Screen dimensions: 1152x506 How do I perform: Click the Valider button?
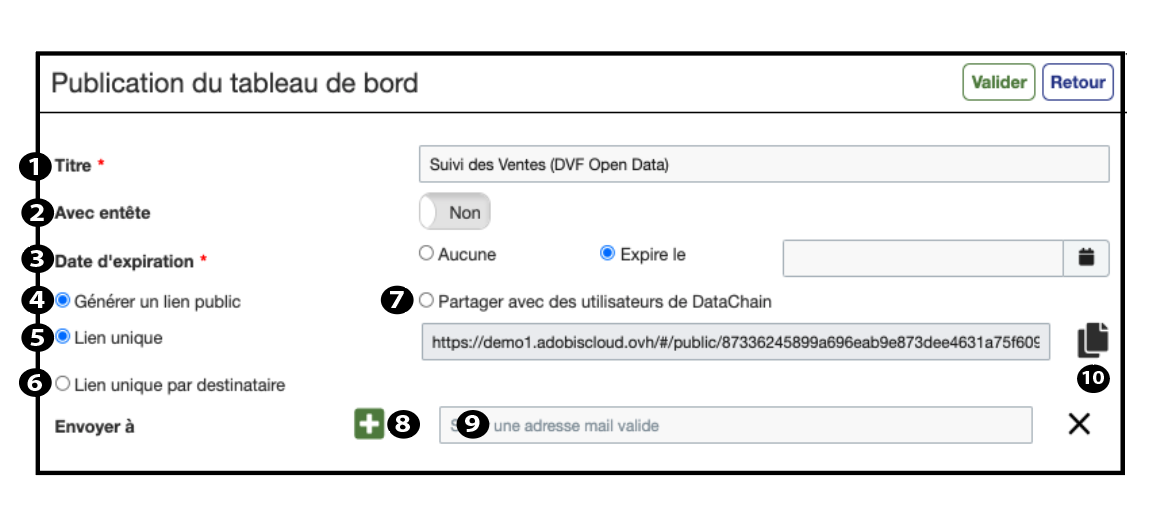click(998, 83)
